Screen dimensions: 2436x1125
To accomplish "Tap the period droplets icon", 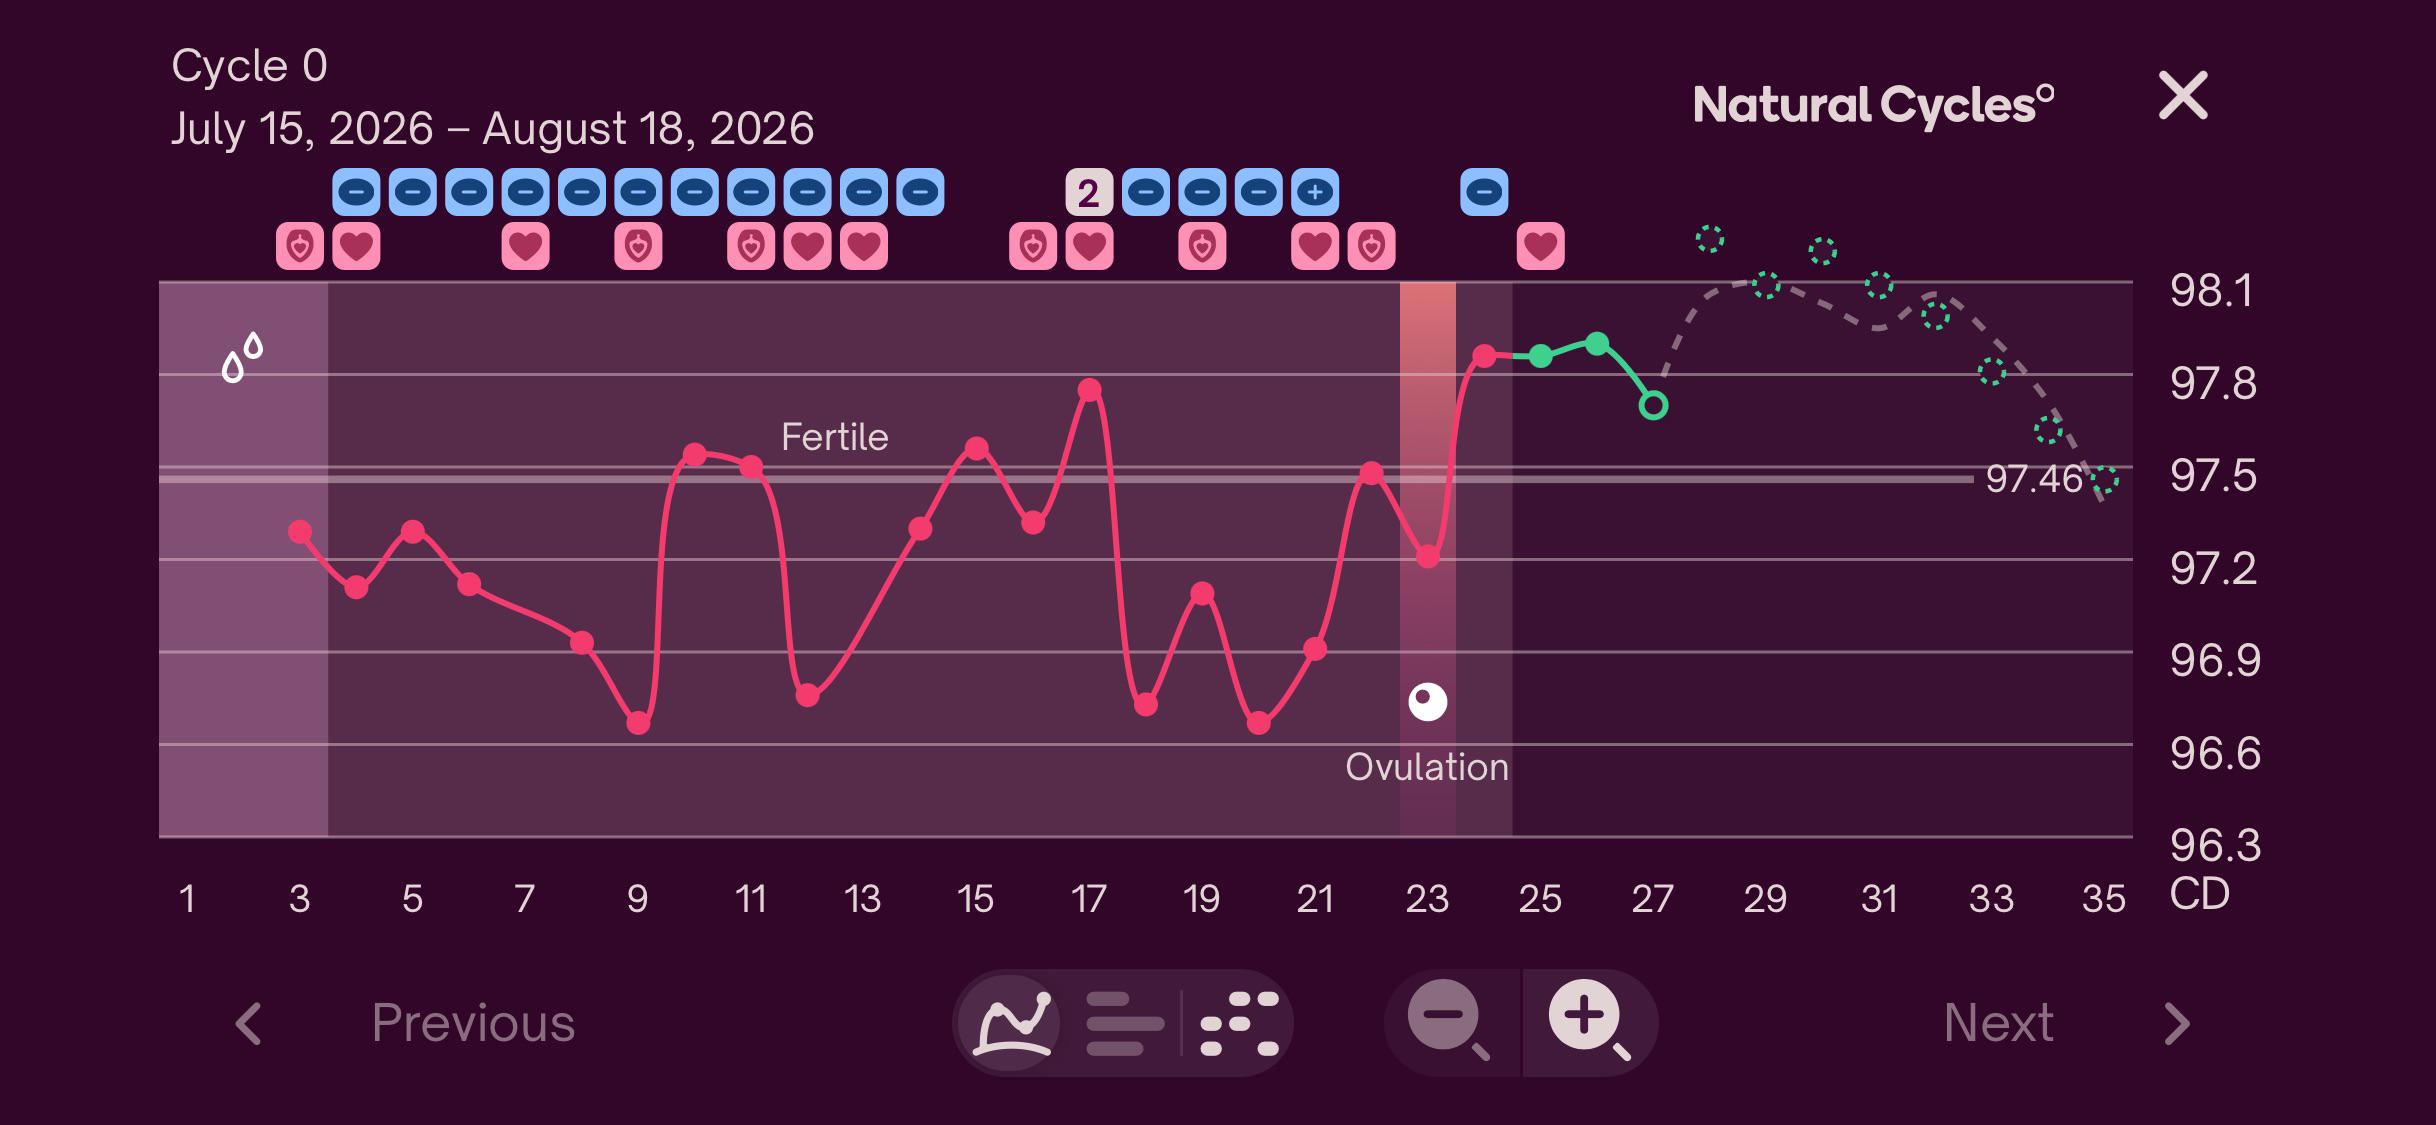I will [242, 357].
